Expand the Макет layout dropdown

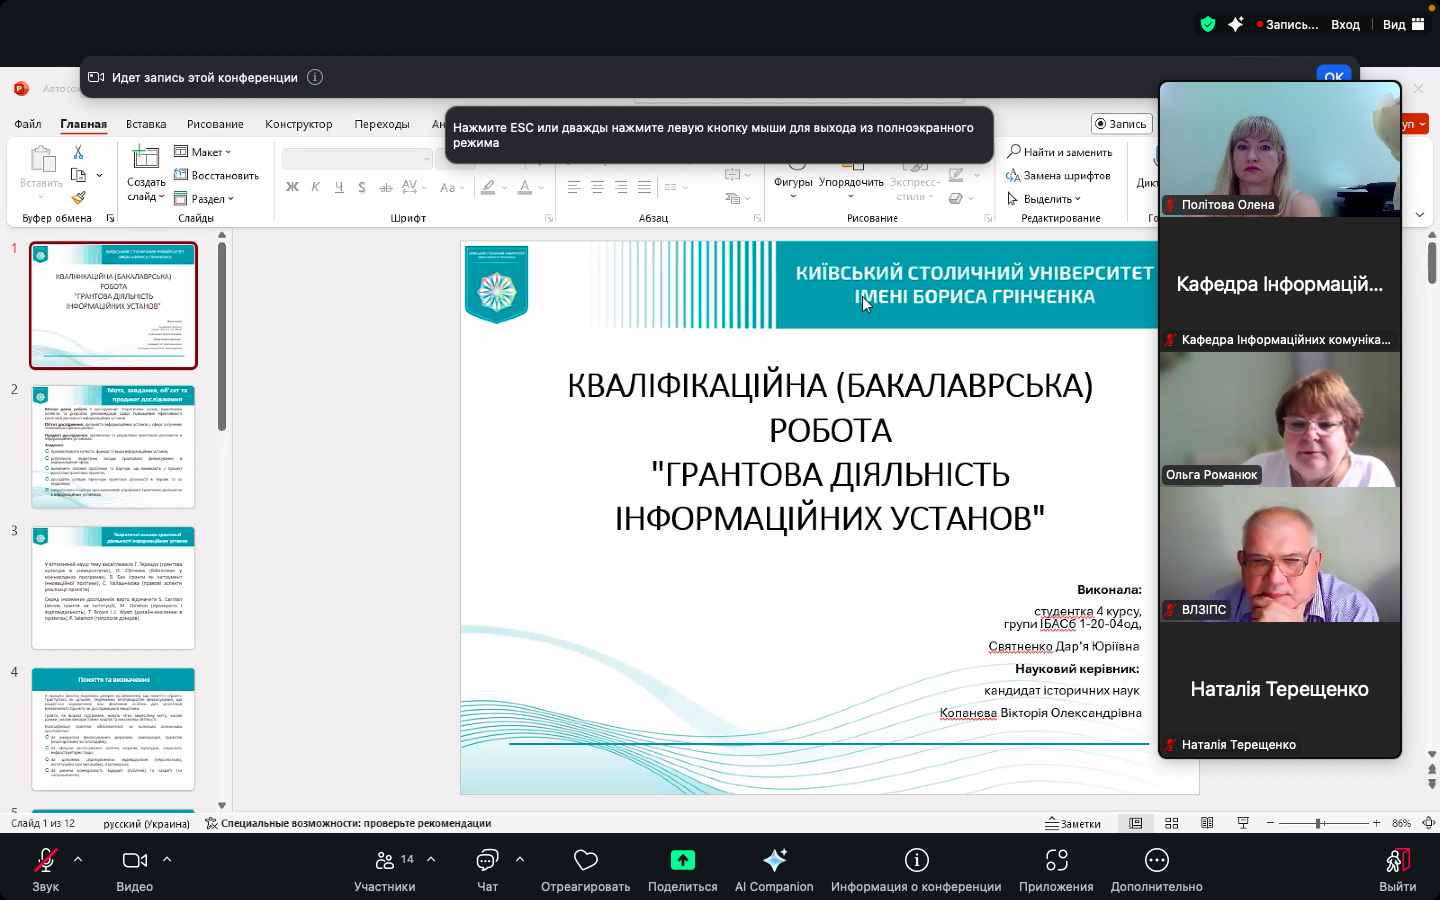click(204, 152)
